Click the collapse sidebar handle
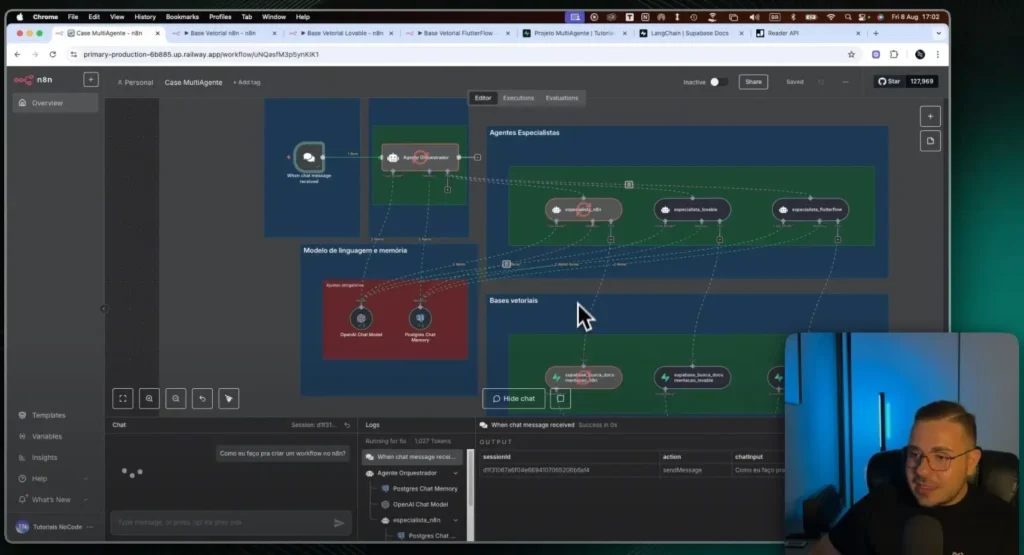Viewport: 1024px width, 555px height. click(x=104, y=309)
